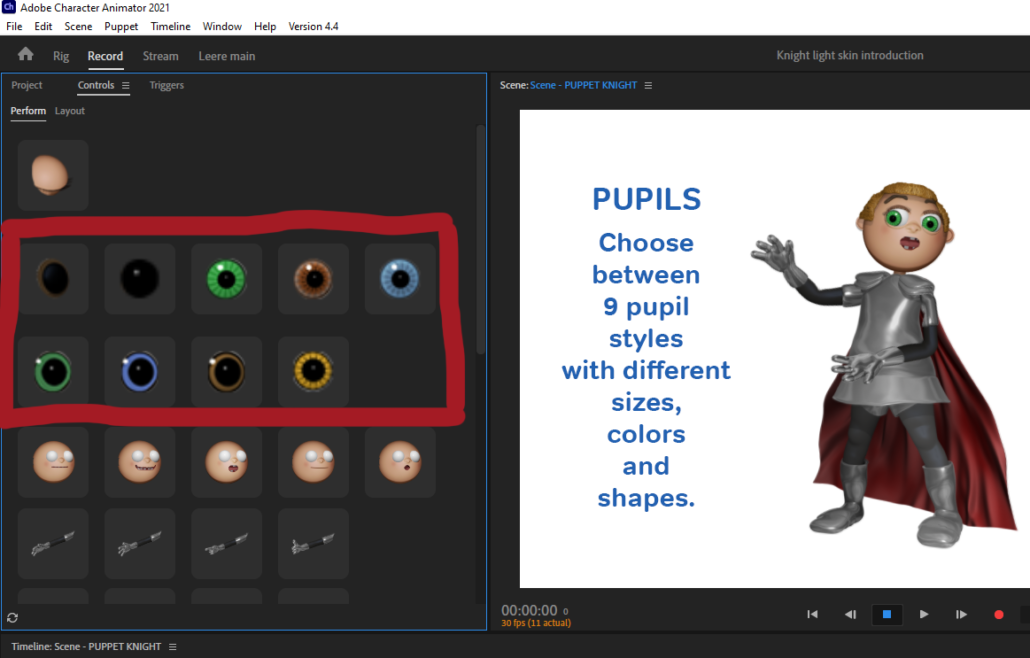Trigger the second sword arm pose
This screenshot has width=1030, height=658.
(x=140, y=544)
